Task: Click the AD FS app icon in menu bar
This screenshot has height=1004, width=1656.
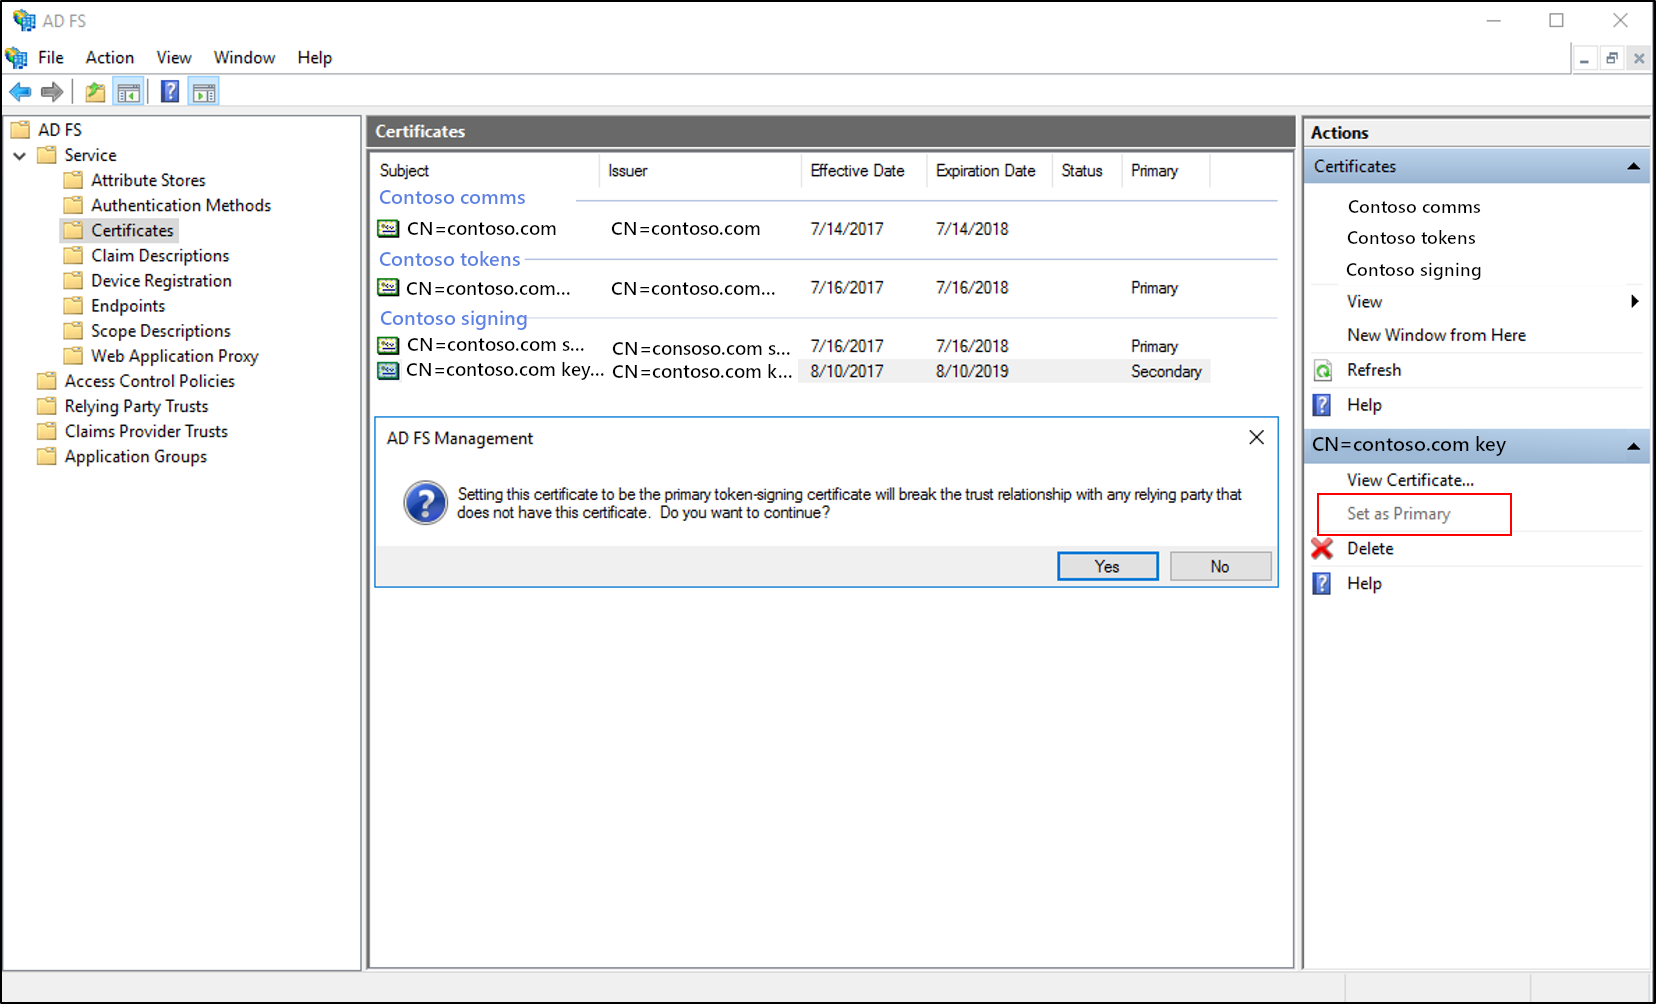Action: click(17, 58)
